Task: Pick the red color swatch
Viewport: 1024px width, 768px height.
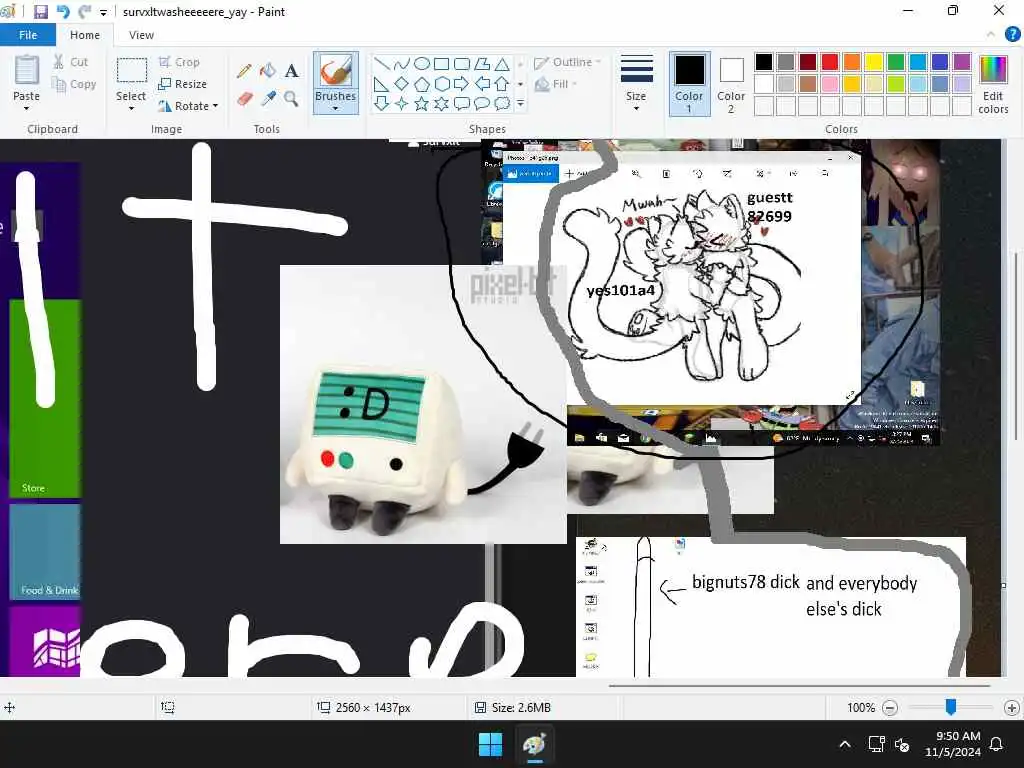Action: coord(830,62)
